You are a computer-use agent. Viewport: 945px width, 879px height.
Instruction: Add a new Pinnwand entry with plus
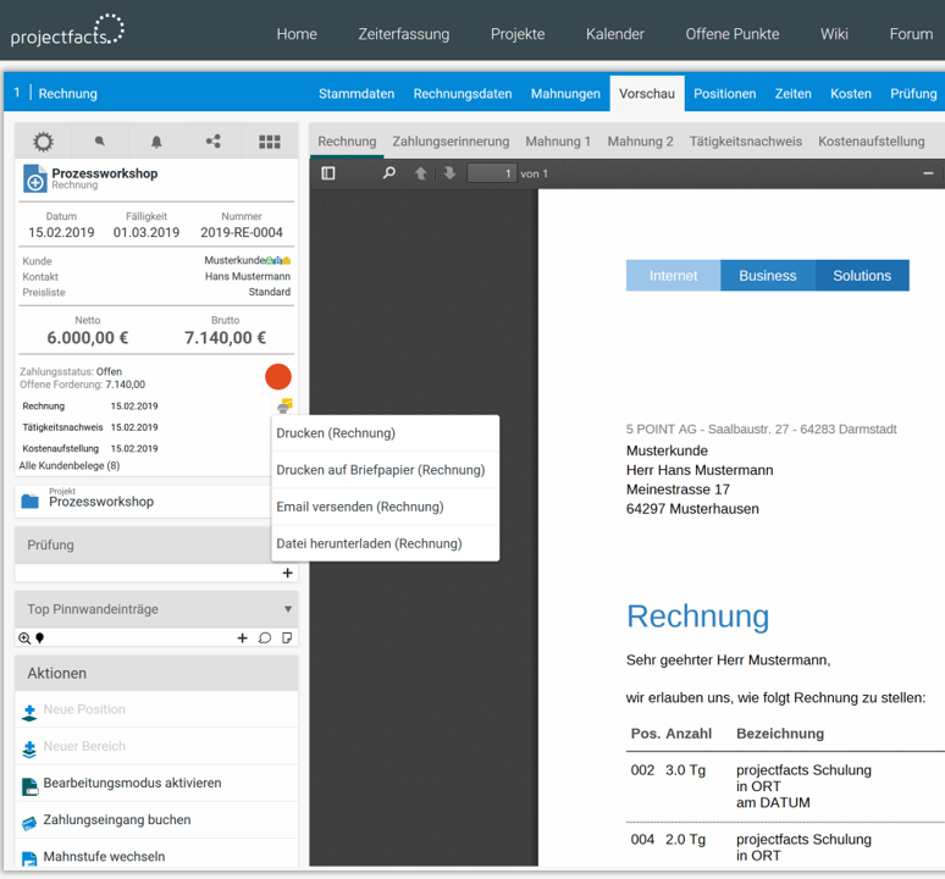[x=242, y=638]
